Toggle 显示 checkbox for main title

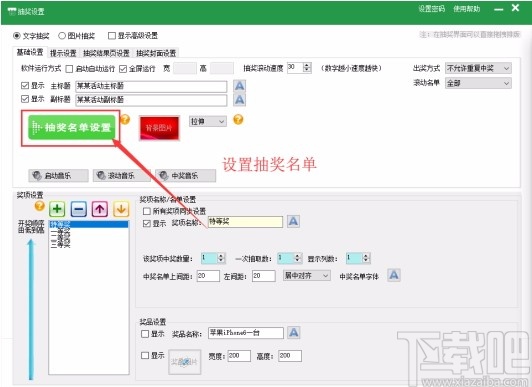pos(25,85)
